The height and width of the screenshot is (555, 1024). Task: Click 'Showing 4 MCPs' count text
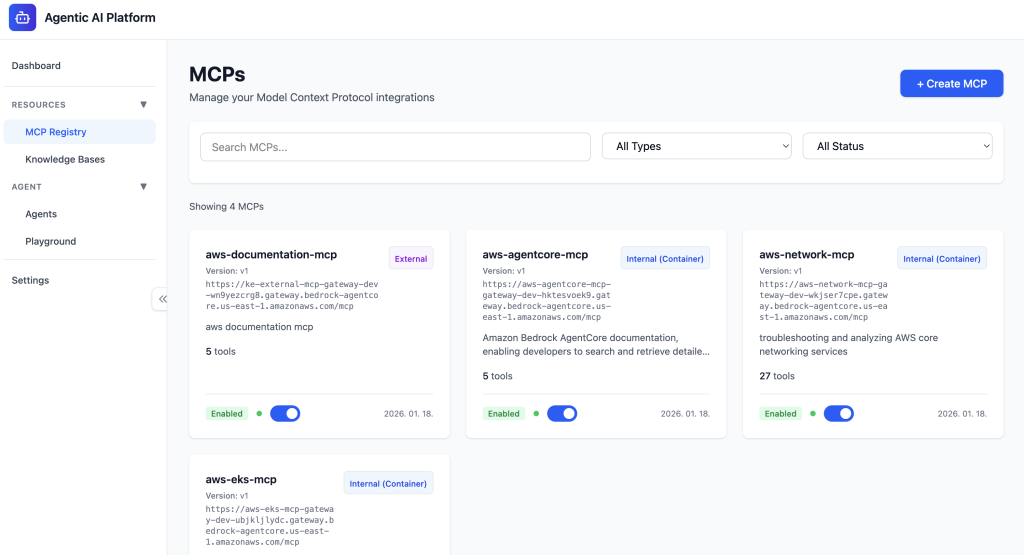click(227, 206)
